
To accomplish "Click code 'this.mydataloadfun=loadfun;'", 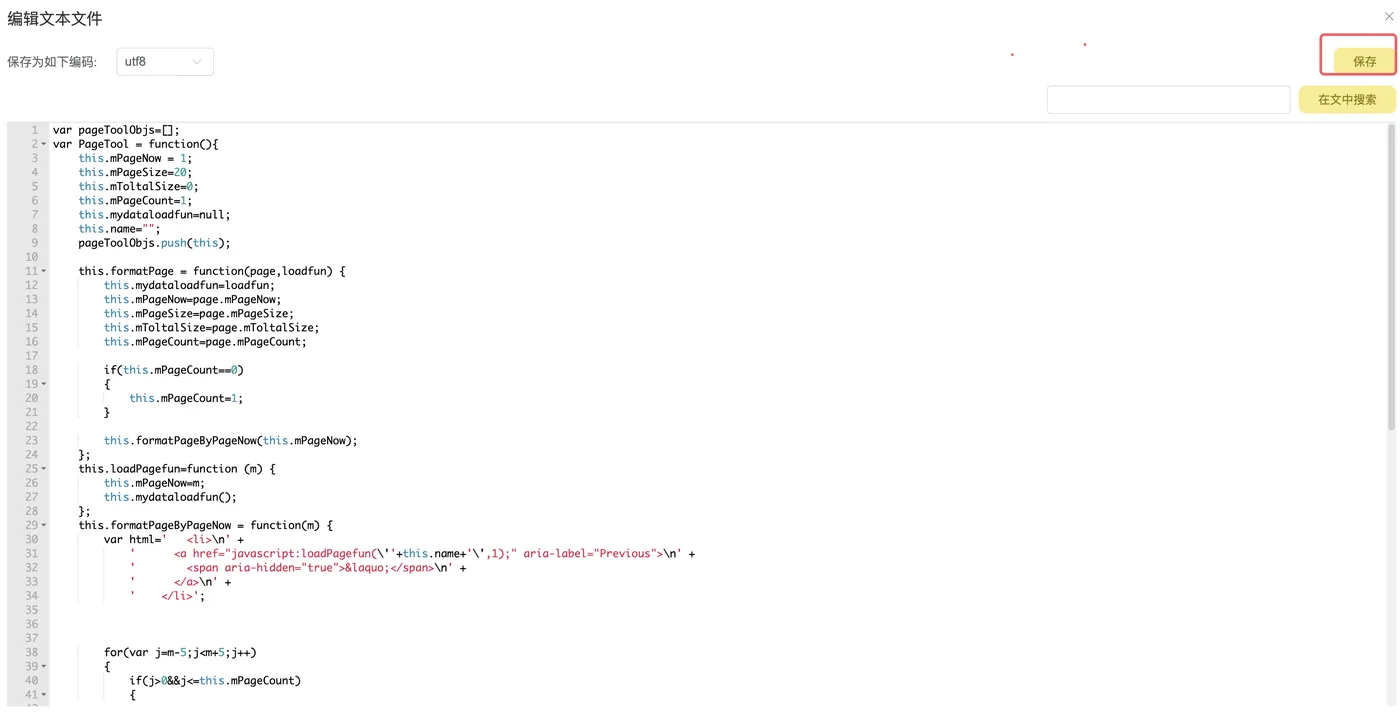I will (189, 285).
